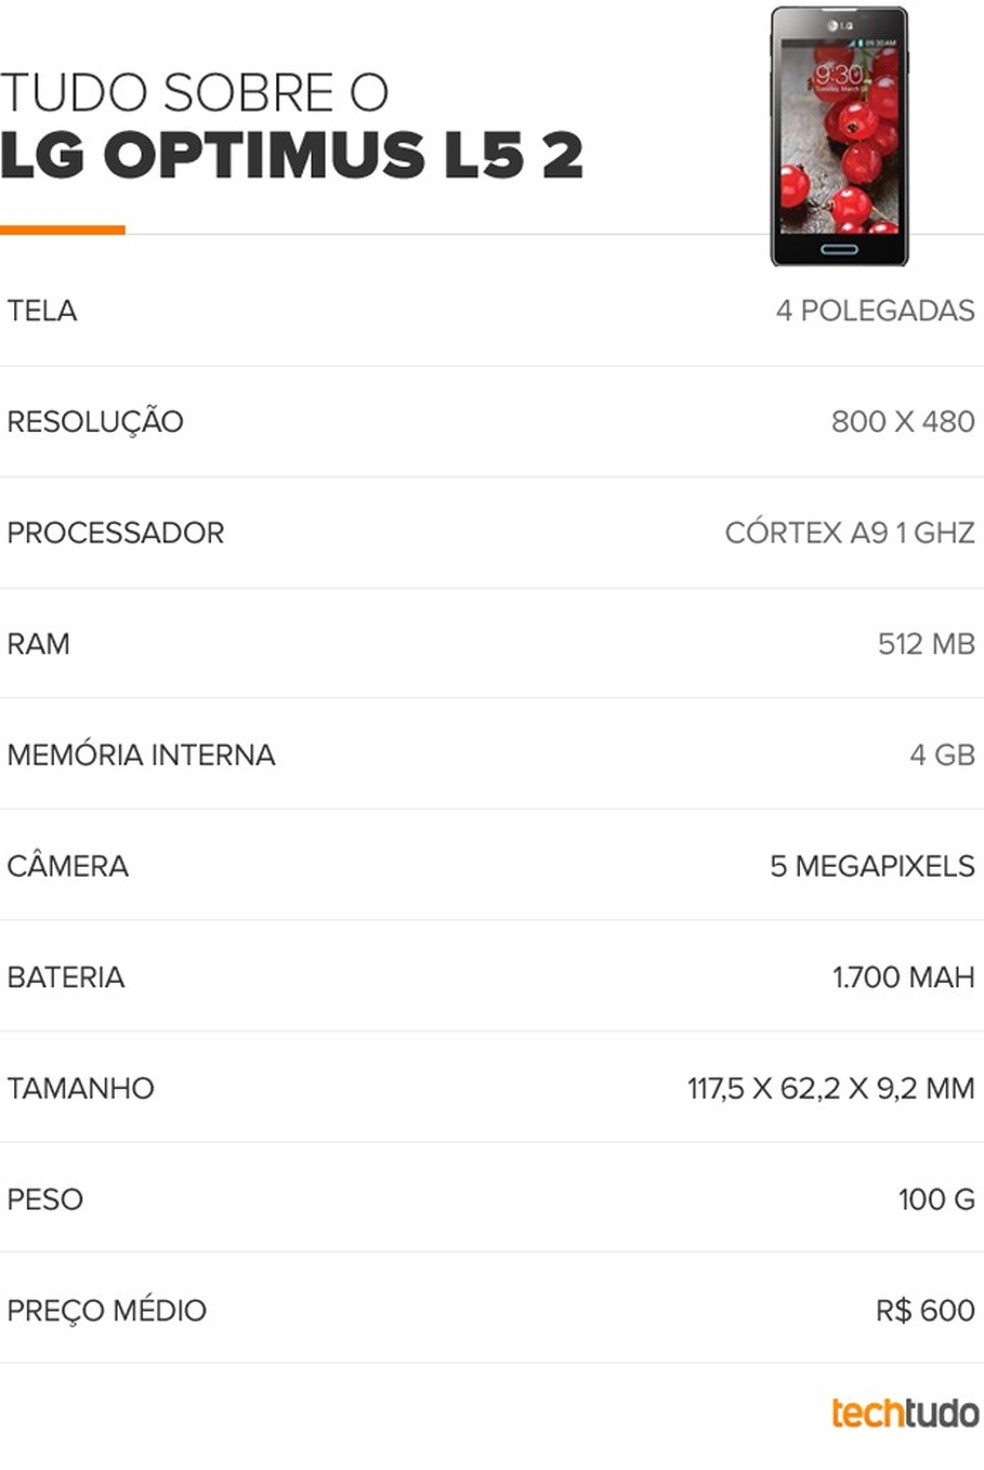Click the '4 GB' storage value
This screenshot has width=984, height=1470.
click(941, 755)
